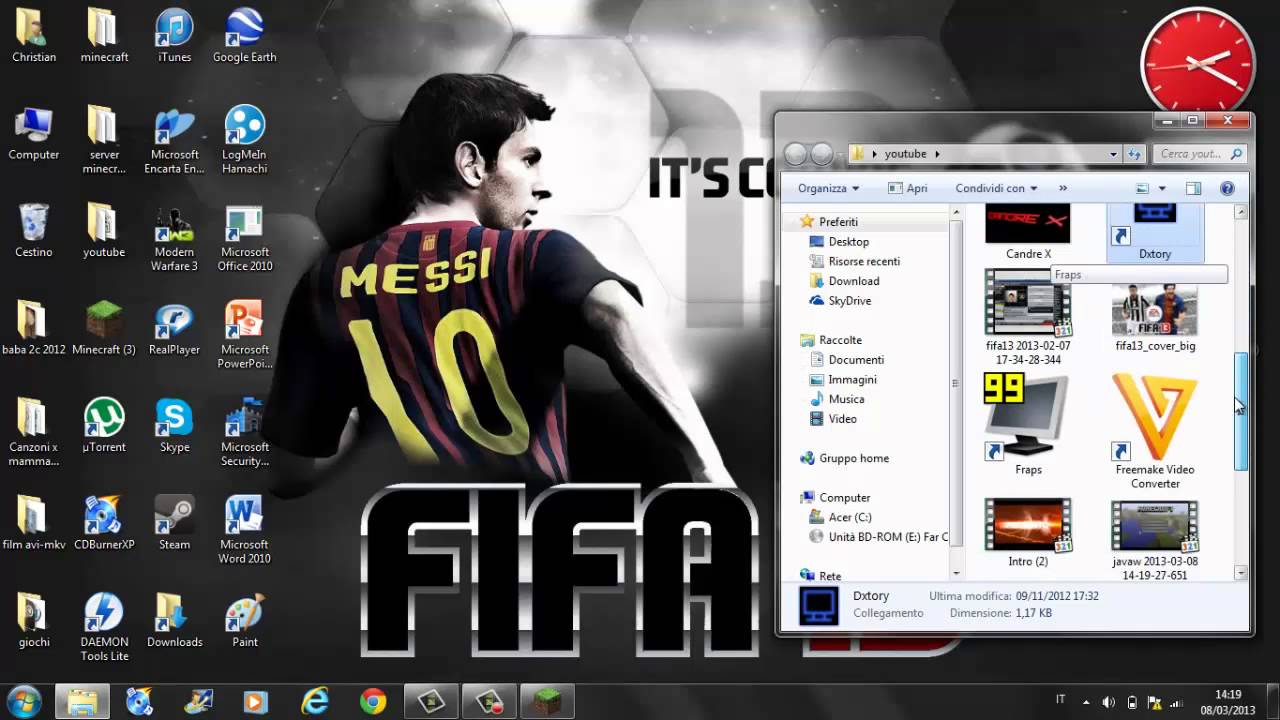Click the Help question-mark icon in Explorer

(1227, 188)
